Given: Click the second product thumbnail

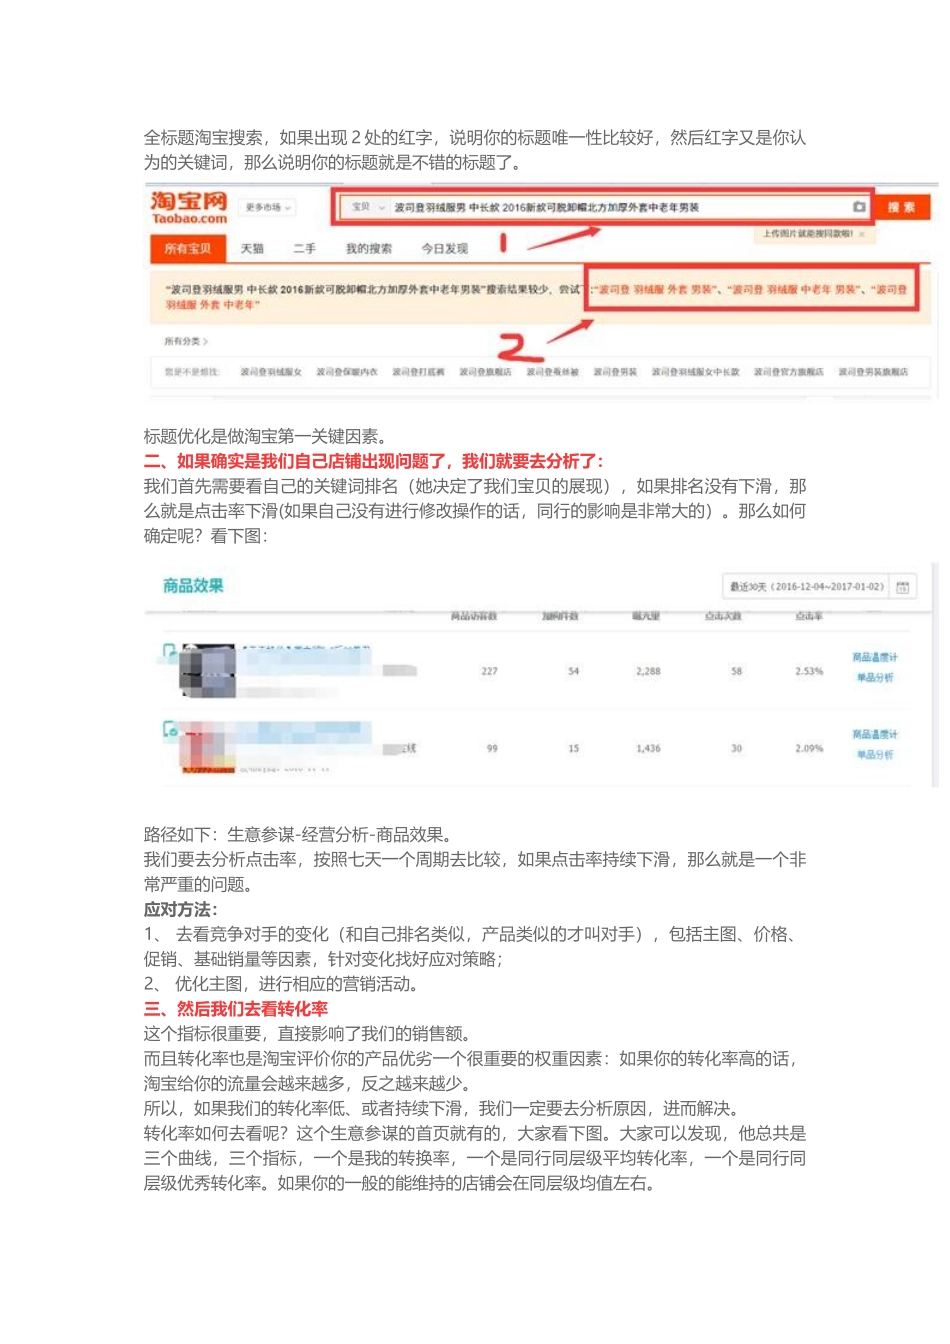Looking at the screenshot, I should [208, 747].
